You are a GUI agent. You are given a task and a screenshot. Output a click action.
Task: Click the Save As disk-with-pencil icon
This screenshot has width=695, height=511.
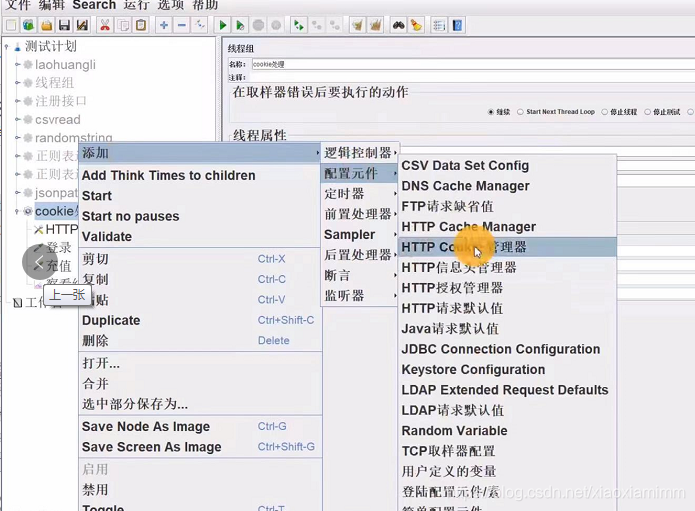pyautogui.click(x=82, y=25)
